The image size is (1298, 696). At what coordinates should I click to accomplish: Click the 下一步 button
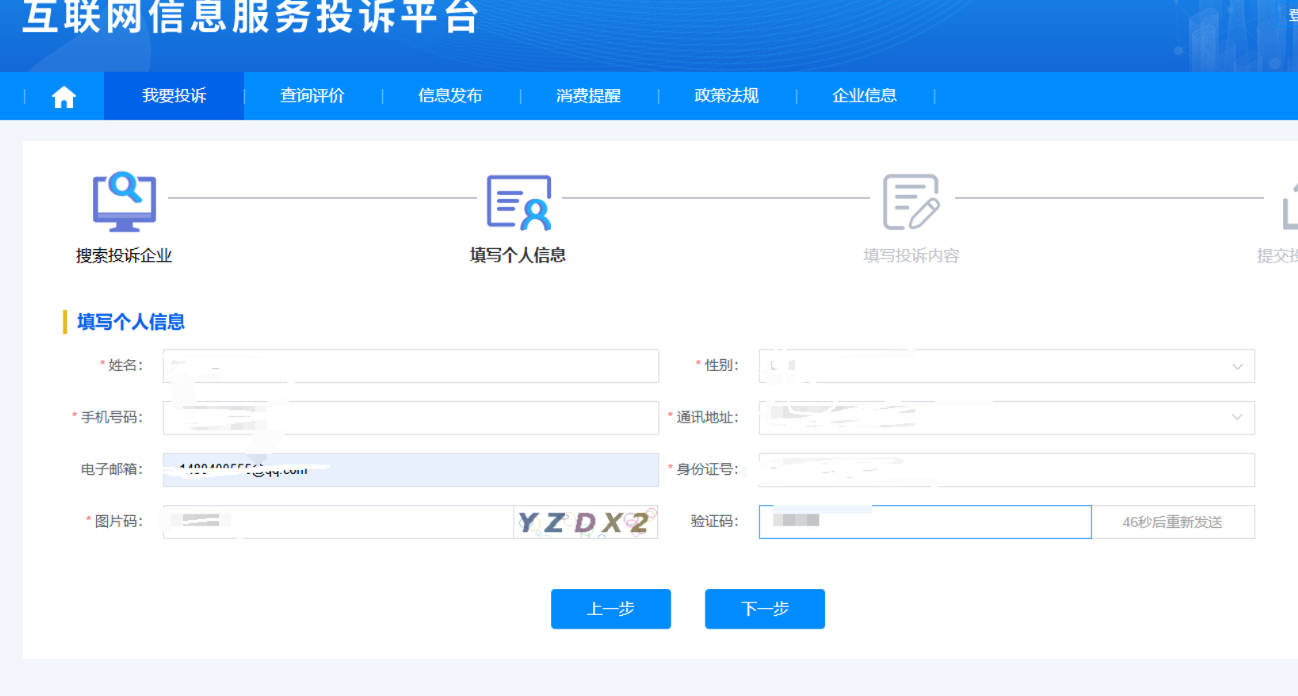click(x=764, y=608)
